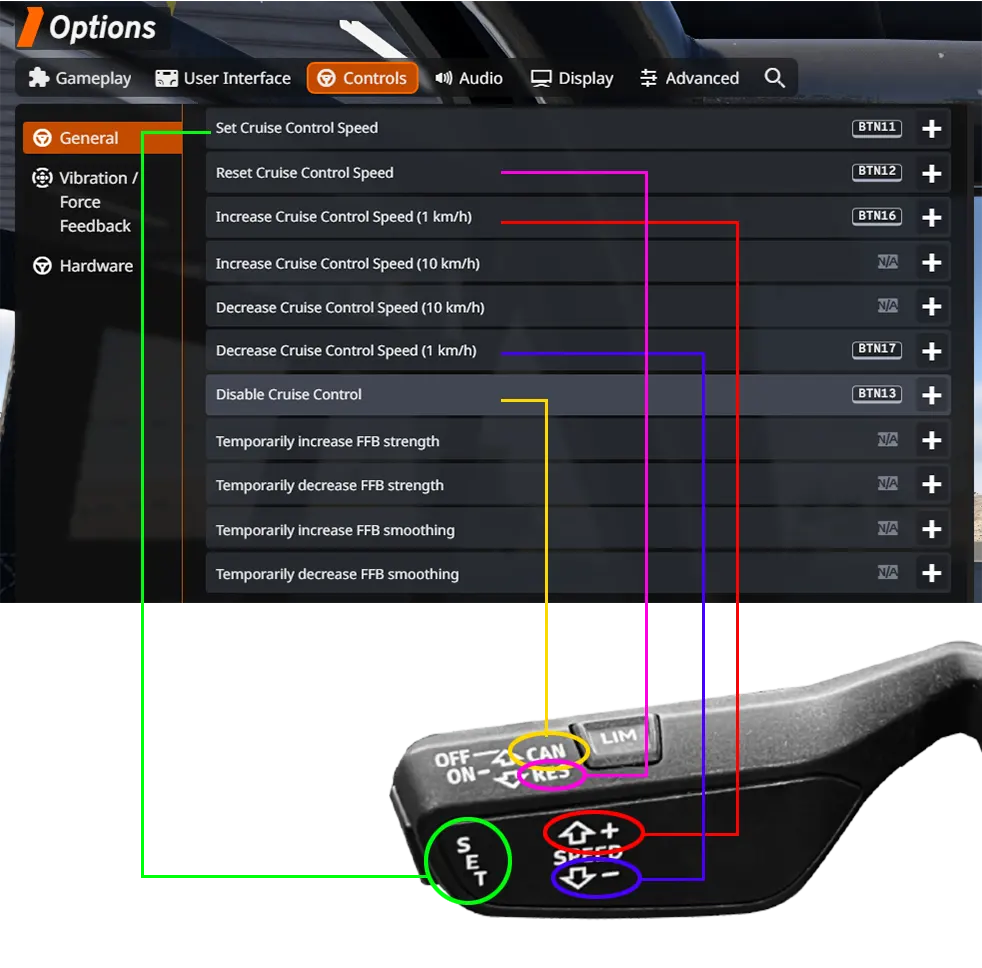
Task: Go to the Audio tab
Action: click(x=469, y=78)
